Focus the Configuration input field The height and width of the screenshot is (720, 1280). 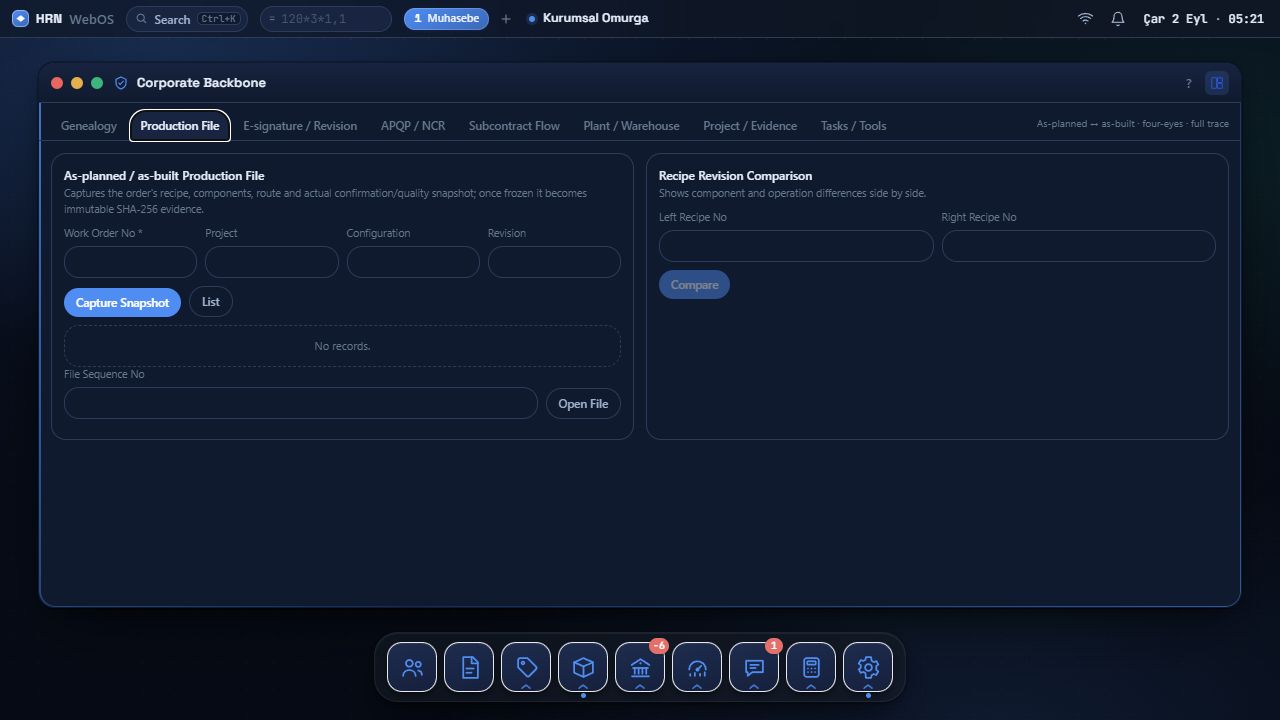(x=413, y=262)
